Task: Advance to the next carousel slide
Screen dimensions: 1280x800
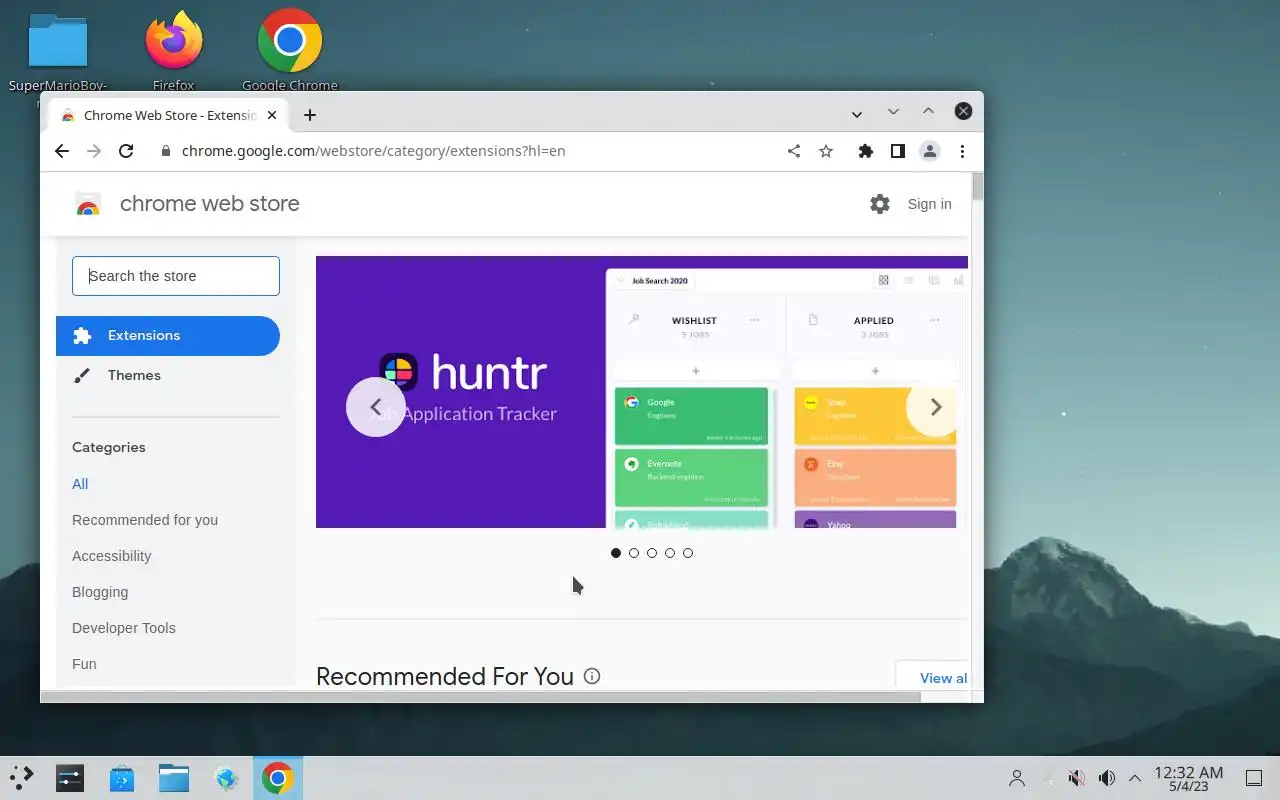Action: tap(936, 407)
